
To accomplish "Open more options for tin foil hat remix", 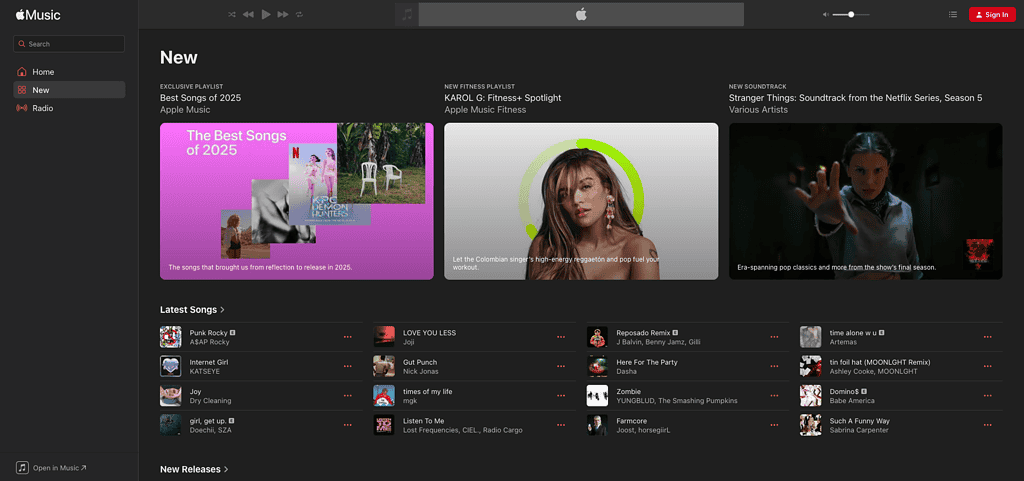I will pyautogui.click(x=987, y=366).
